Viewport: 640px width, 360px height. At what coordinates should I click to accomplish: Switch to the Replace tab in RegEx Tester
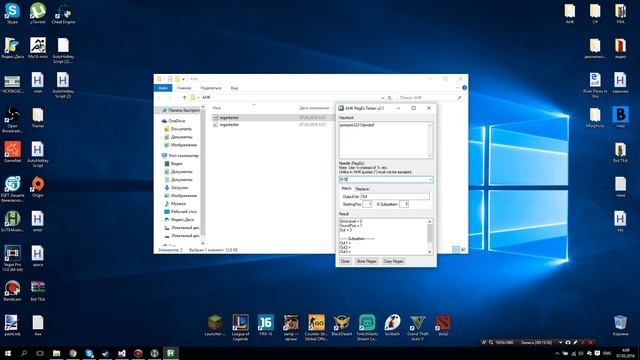tap(362, 189)
